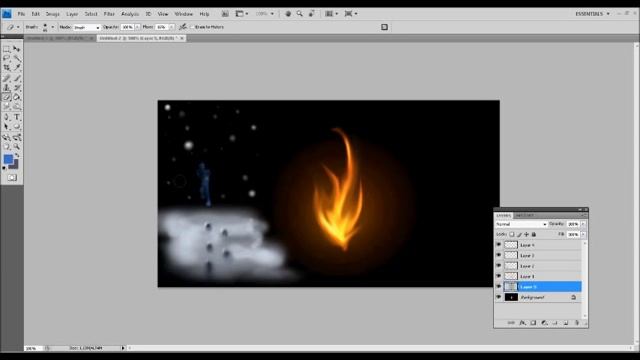Delete layer with trash icon
640x360 pixels.
(577, 323)
